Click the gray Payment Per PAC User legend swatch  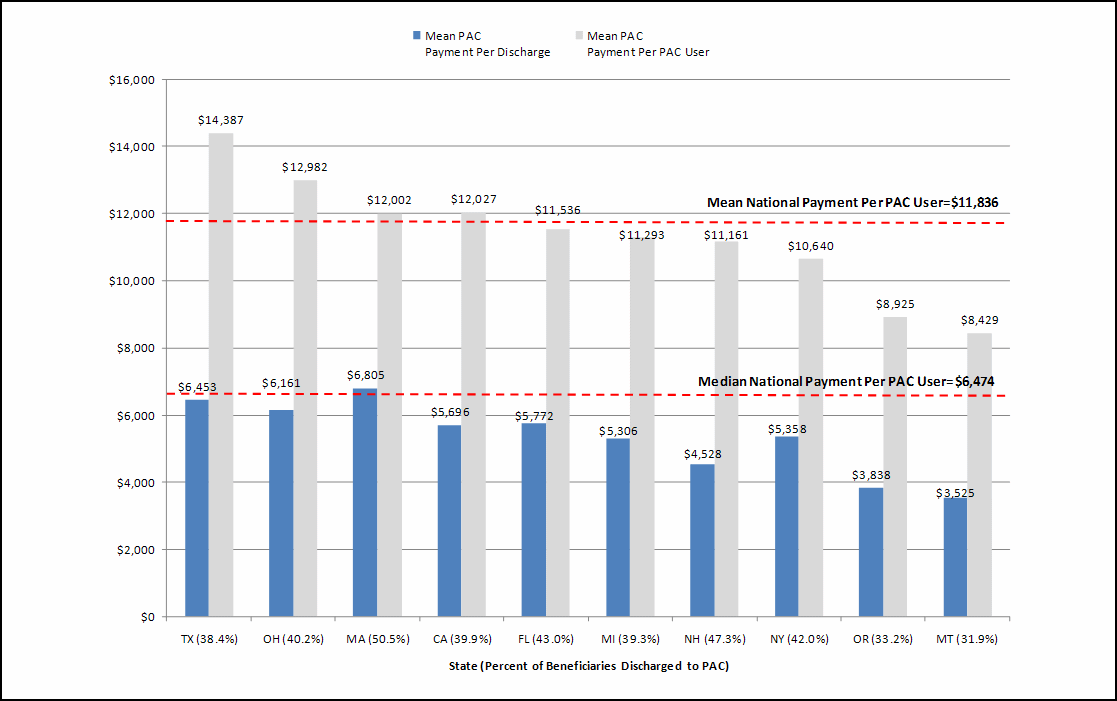[x=577, y=36]
